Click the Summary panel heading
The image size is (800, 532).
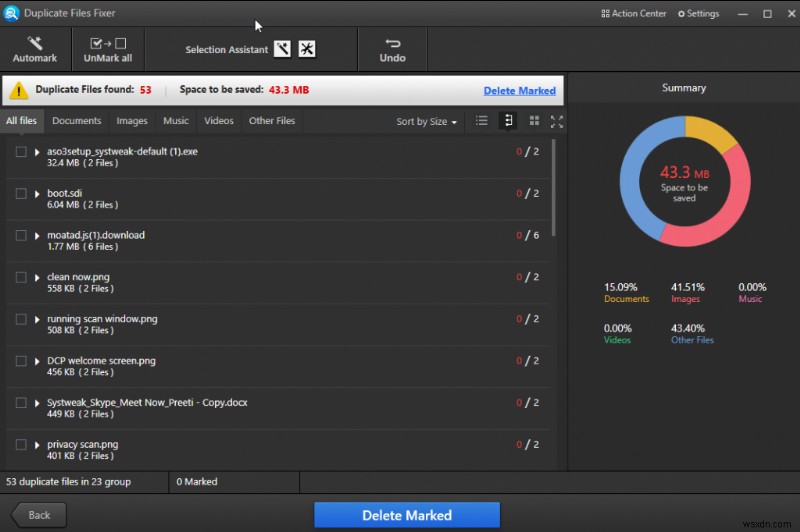pos(684,88)
